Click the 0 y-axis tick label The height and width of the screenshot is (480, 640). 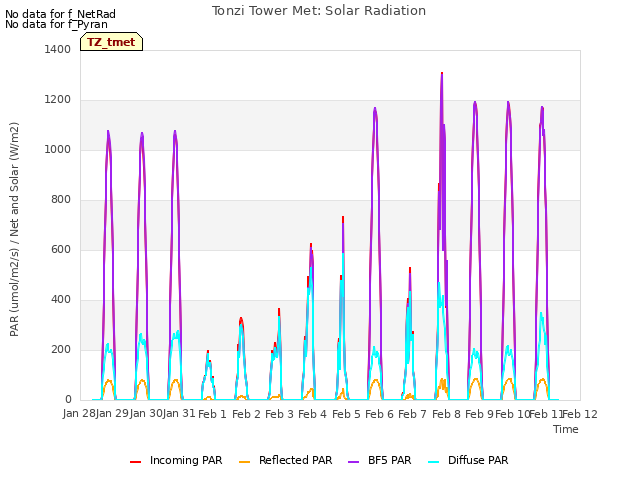coord(68,400)
